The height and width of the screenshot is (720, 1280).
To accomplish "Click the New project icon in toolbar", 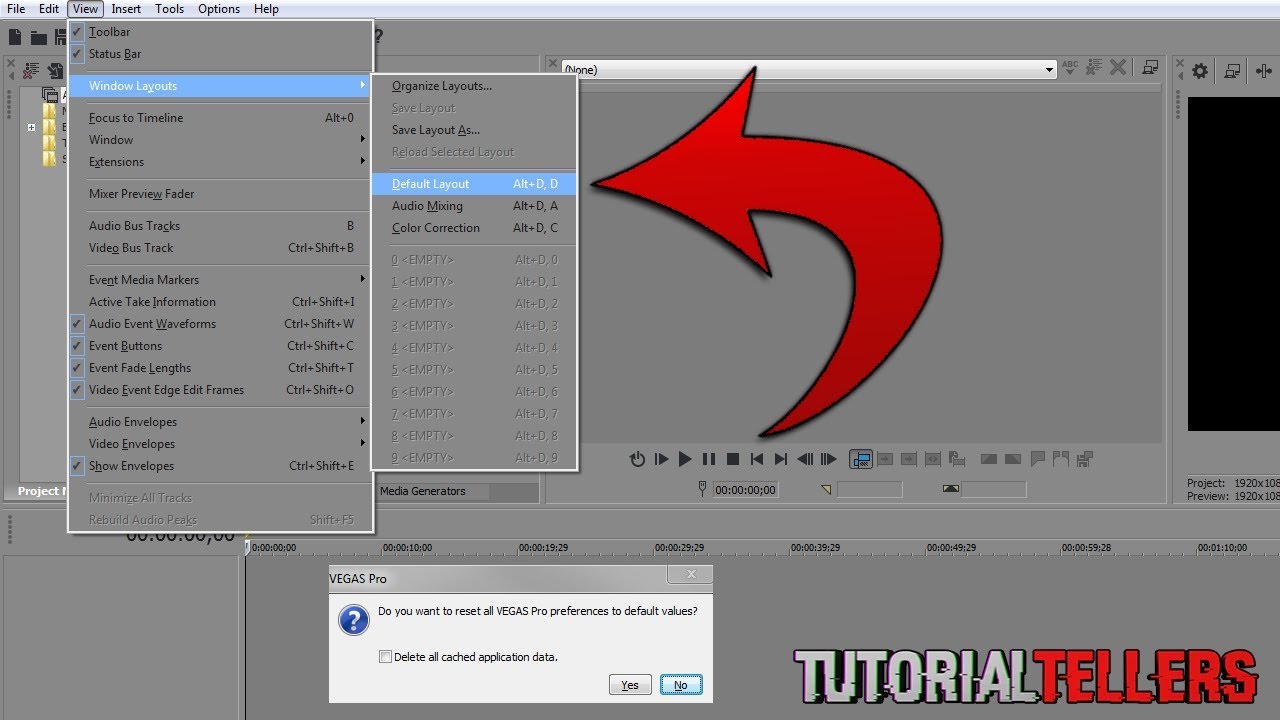I will [x=15, y=38].
